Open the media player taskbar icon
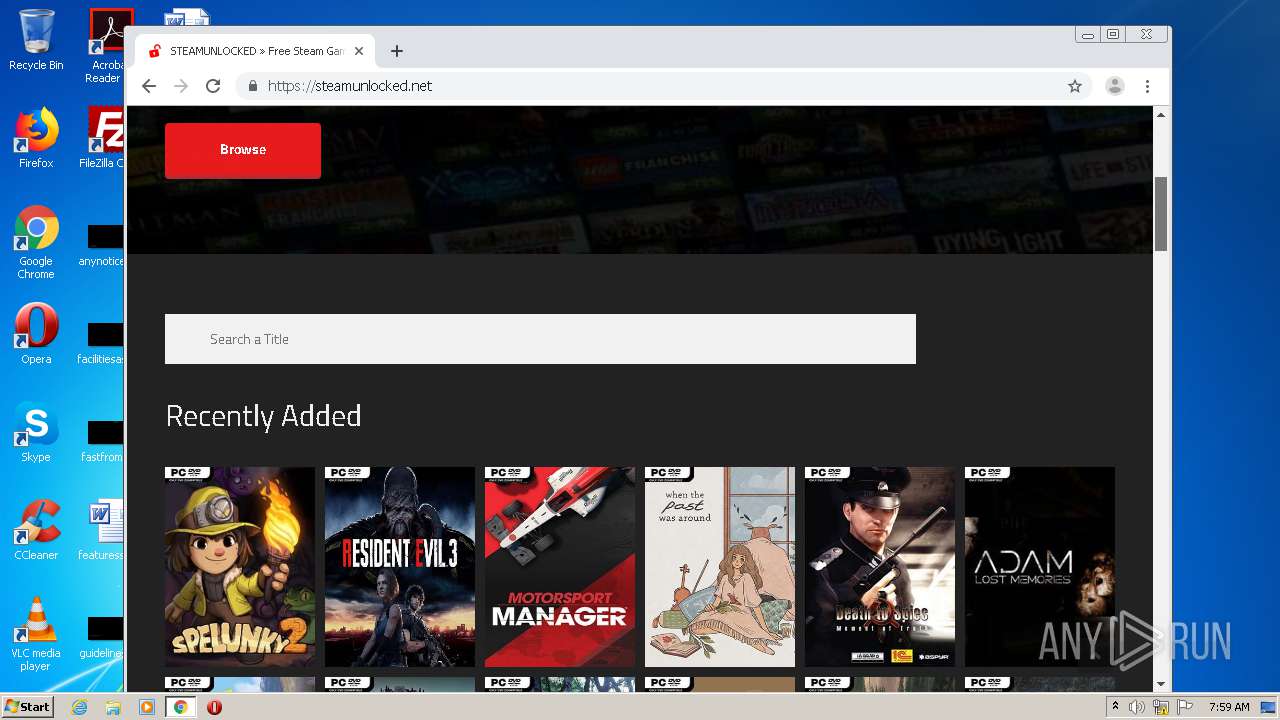This screenshot has height=720, width=1280. tap(147, 707)
